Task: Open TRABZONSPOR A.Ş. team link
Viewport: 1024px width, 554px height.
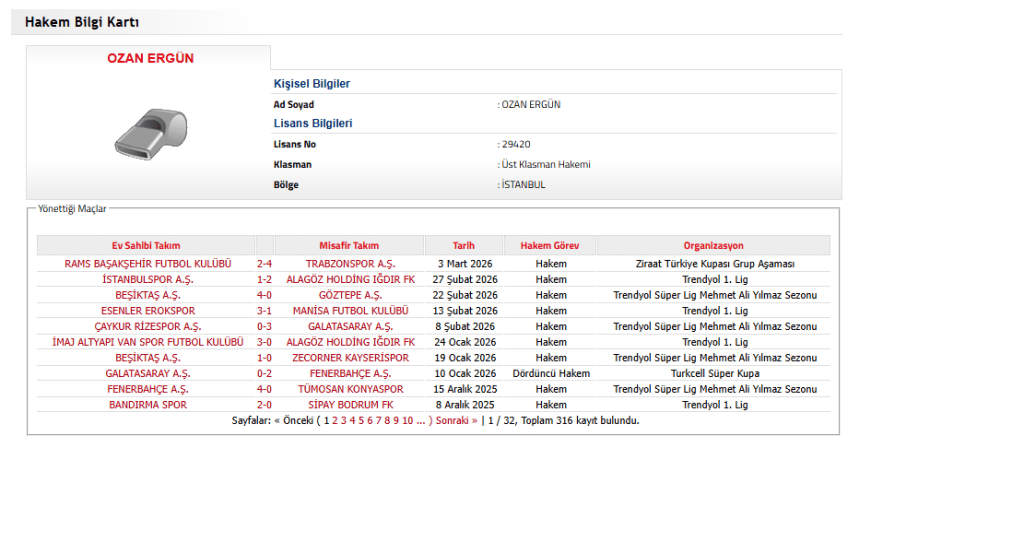Action: (x=350, y=264)
